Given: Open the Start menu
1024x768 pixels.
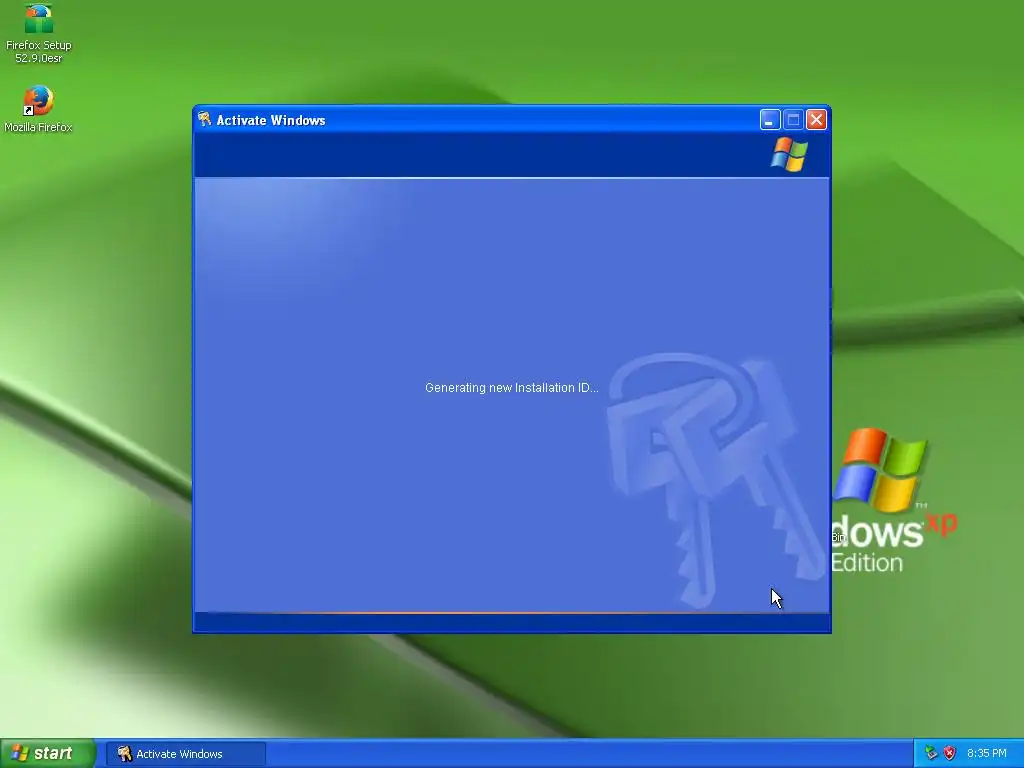Looking at the screenshot, I should [47, 754].
